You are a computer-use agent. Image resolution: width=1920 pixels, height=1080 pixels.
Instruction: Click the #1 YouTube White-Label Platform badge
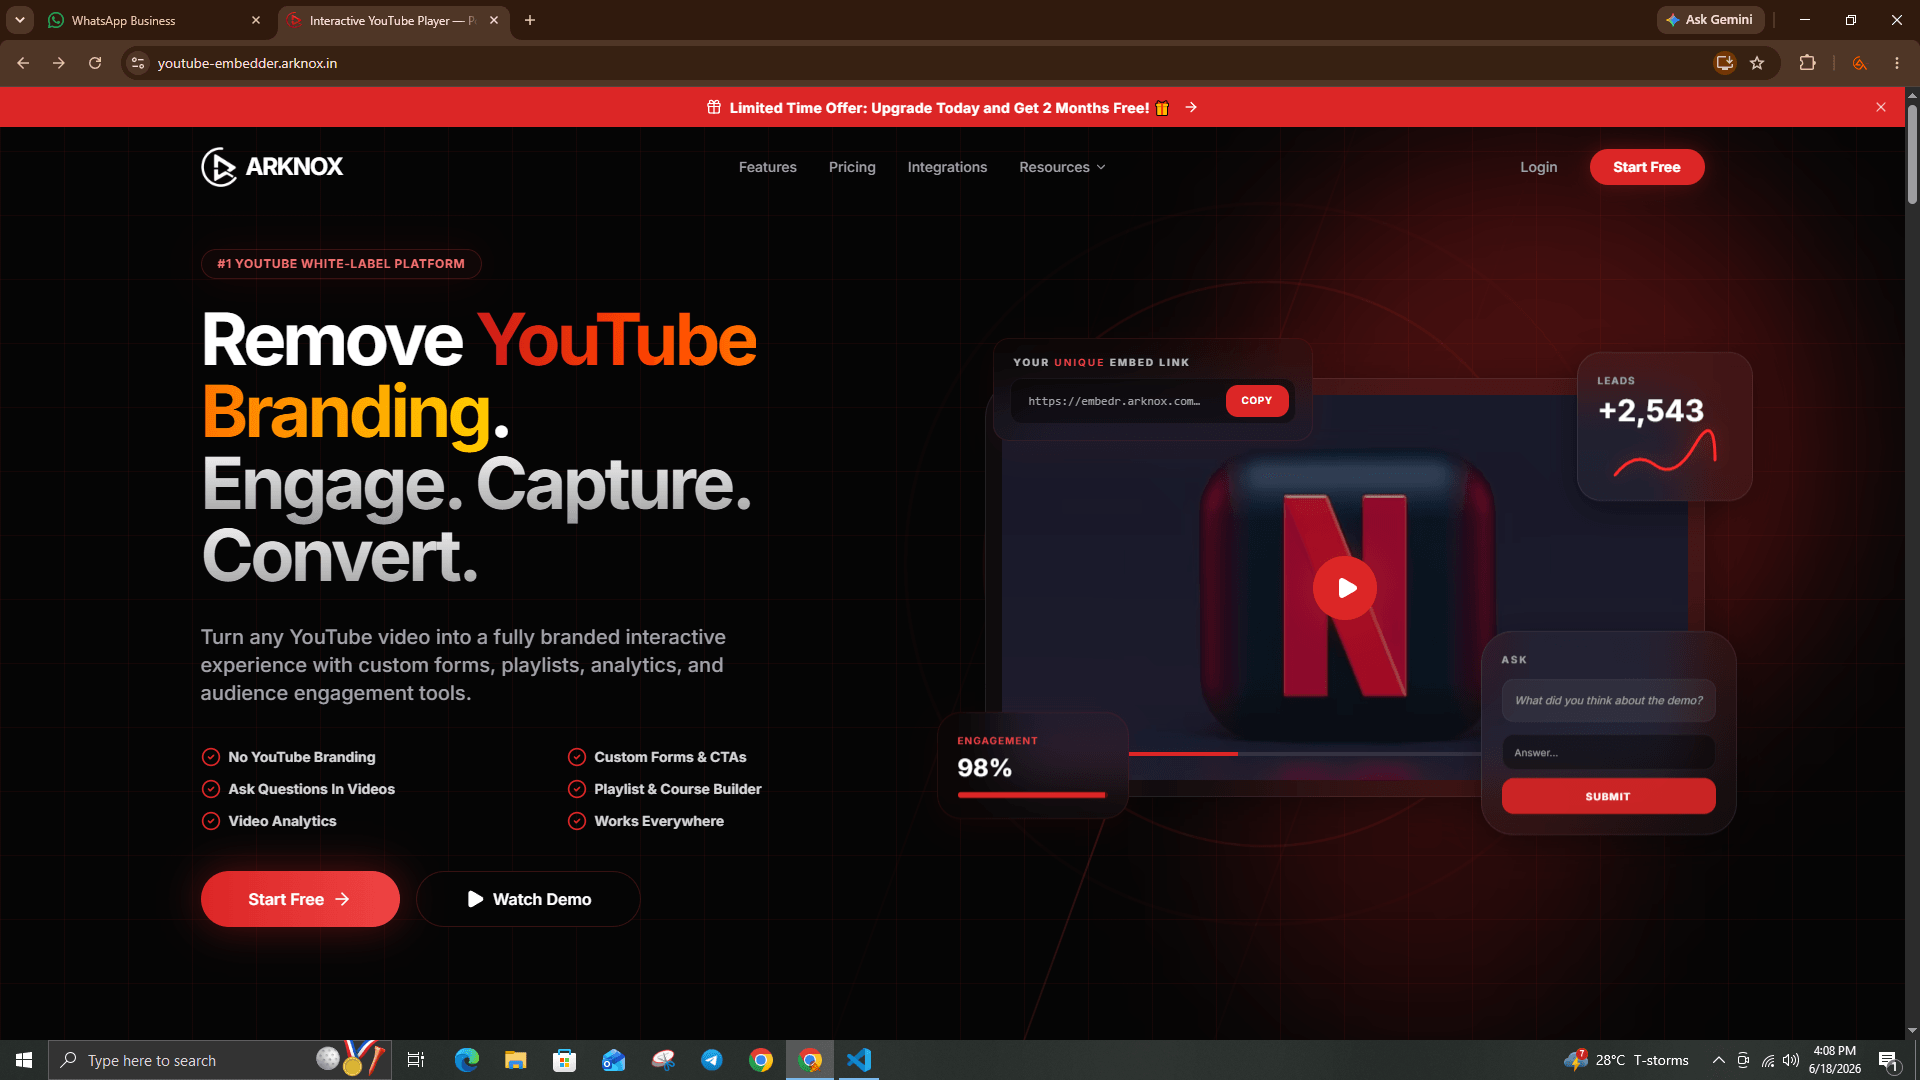click(x=341, y=264)
